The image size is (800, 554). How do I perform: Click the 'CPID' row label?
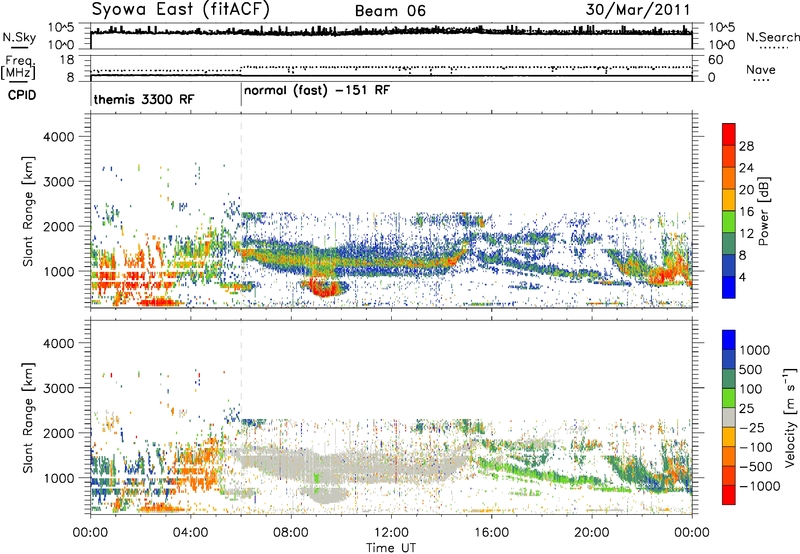point(22,95)
